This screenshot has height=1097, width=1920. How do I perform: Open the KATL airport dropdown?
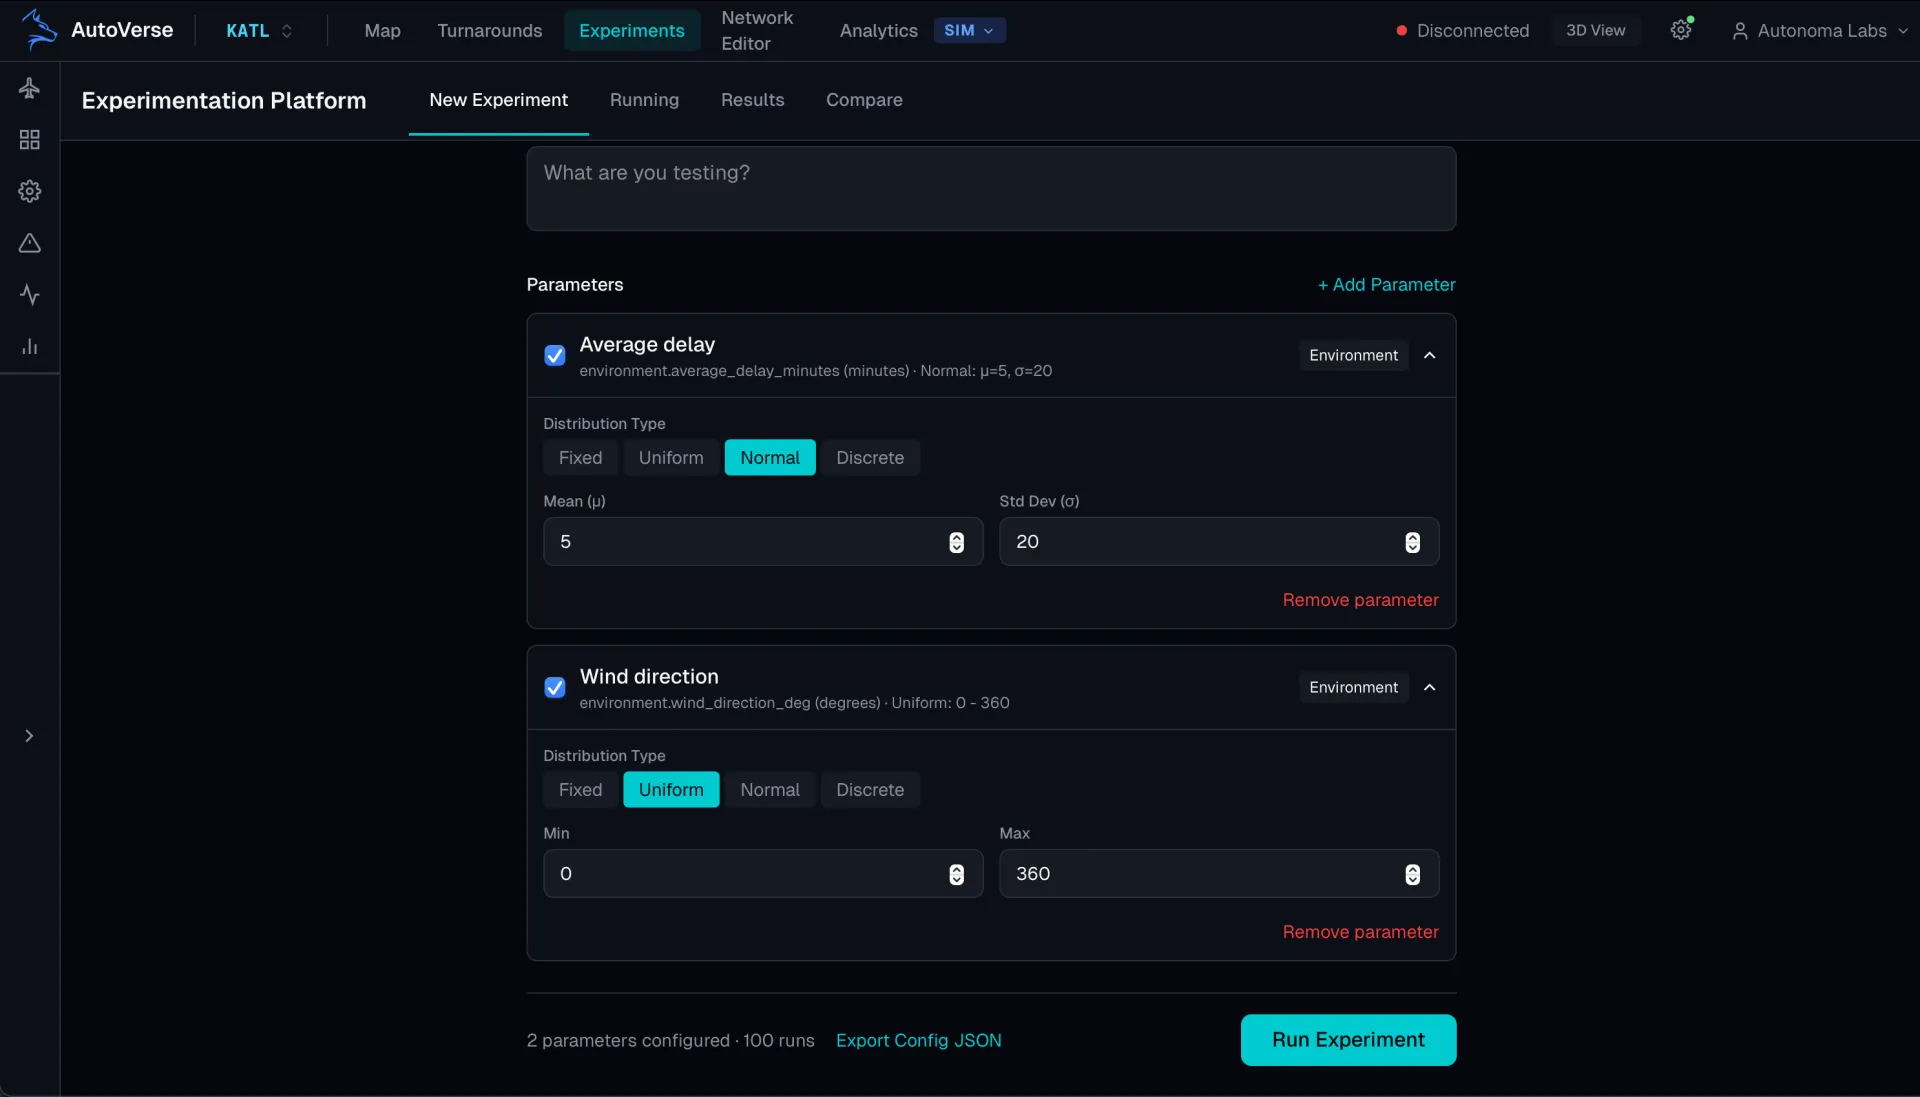pyautogui.click(x=258, y=30)
